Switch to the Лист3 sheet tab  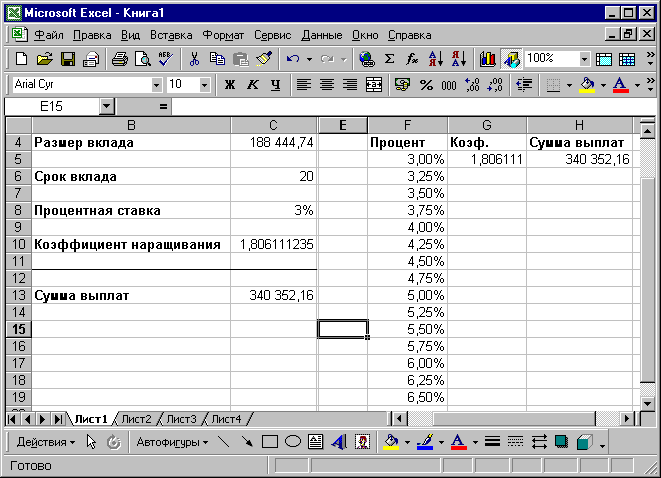pyautogui.click(x=181, y=419)
